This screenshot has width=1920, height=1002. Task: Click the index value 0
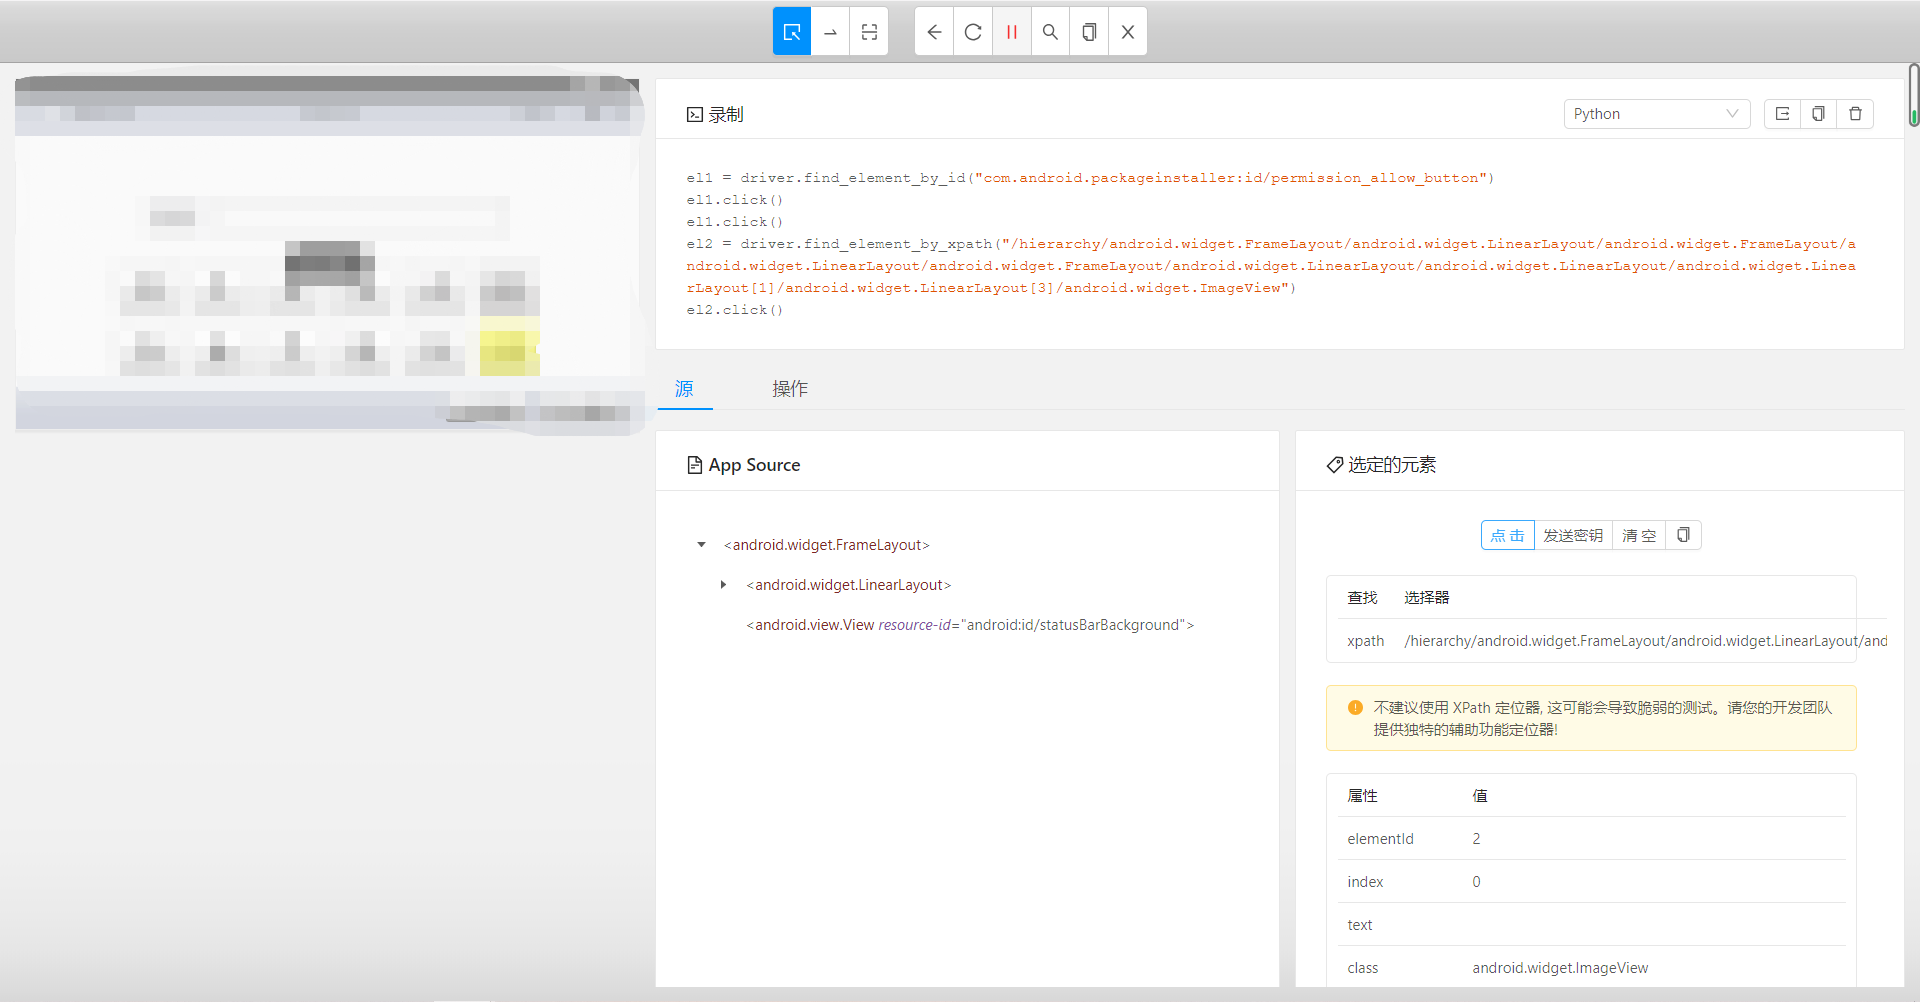click(x=1476, y=882)
